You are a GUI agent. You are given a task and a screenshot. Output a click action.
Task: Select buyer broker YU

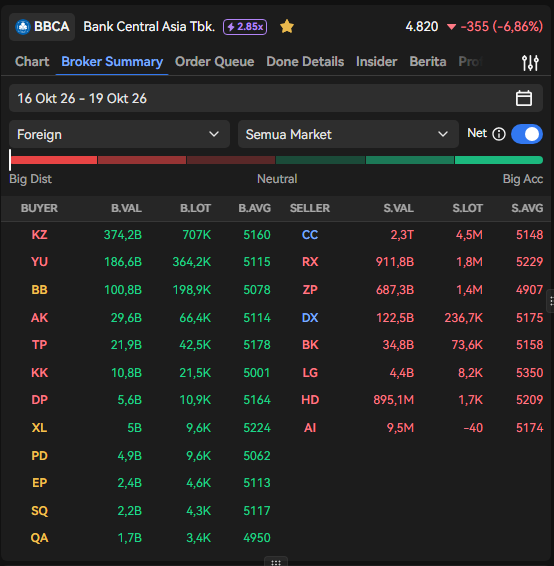tap(39, 262)
